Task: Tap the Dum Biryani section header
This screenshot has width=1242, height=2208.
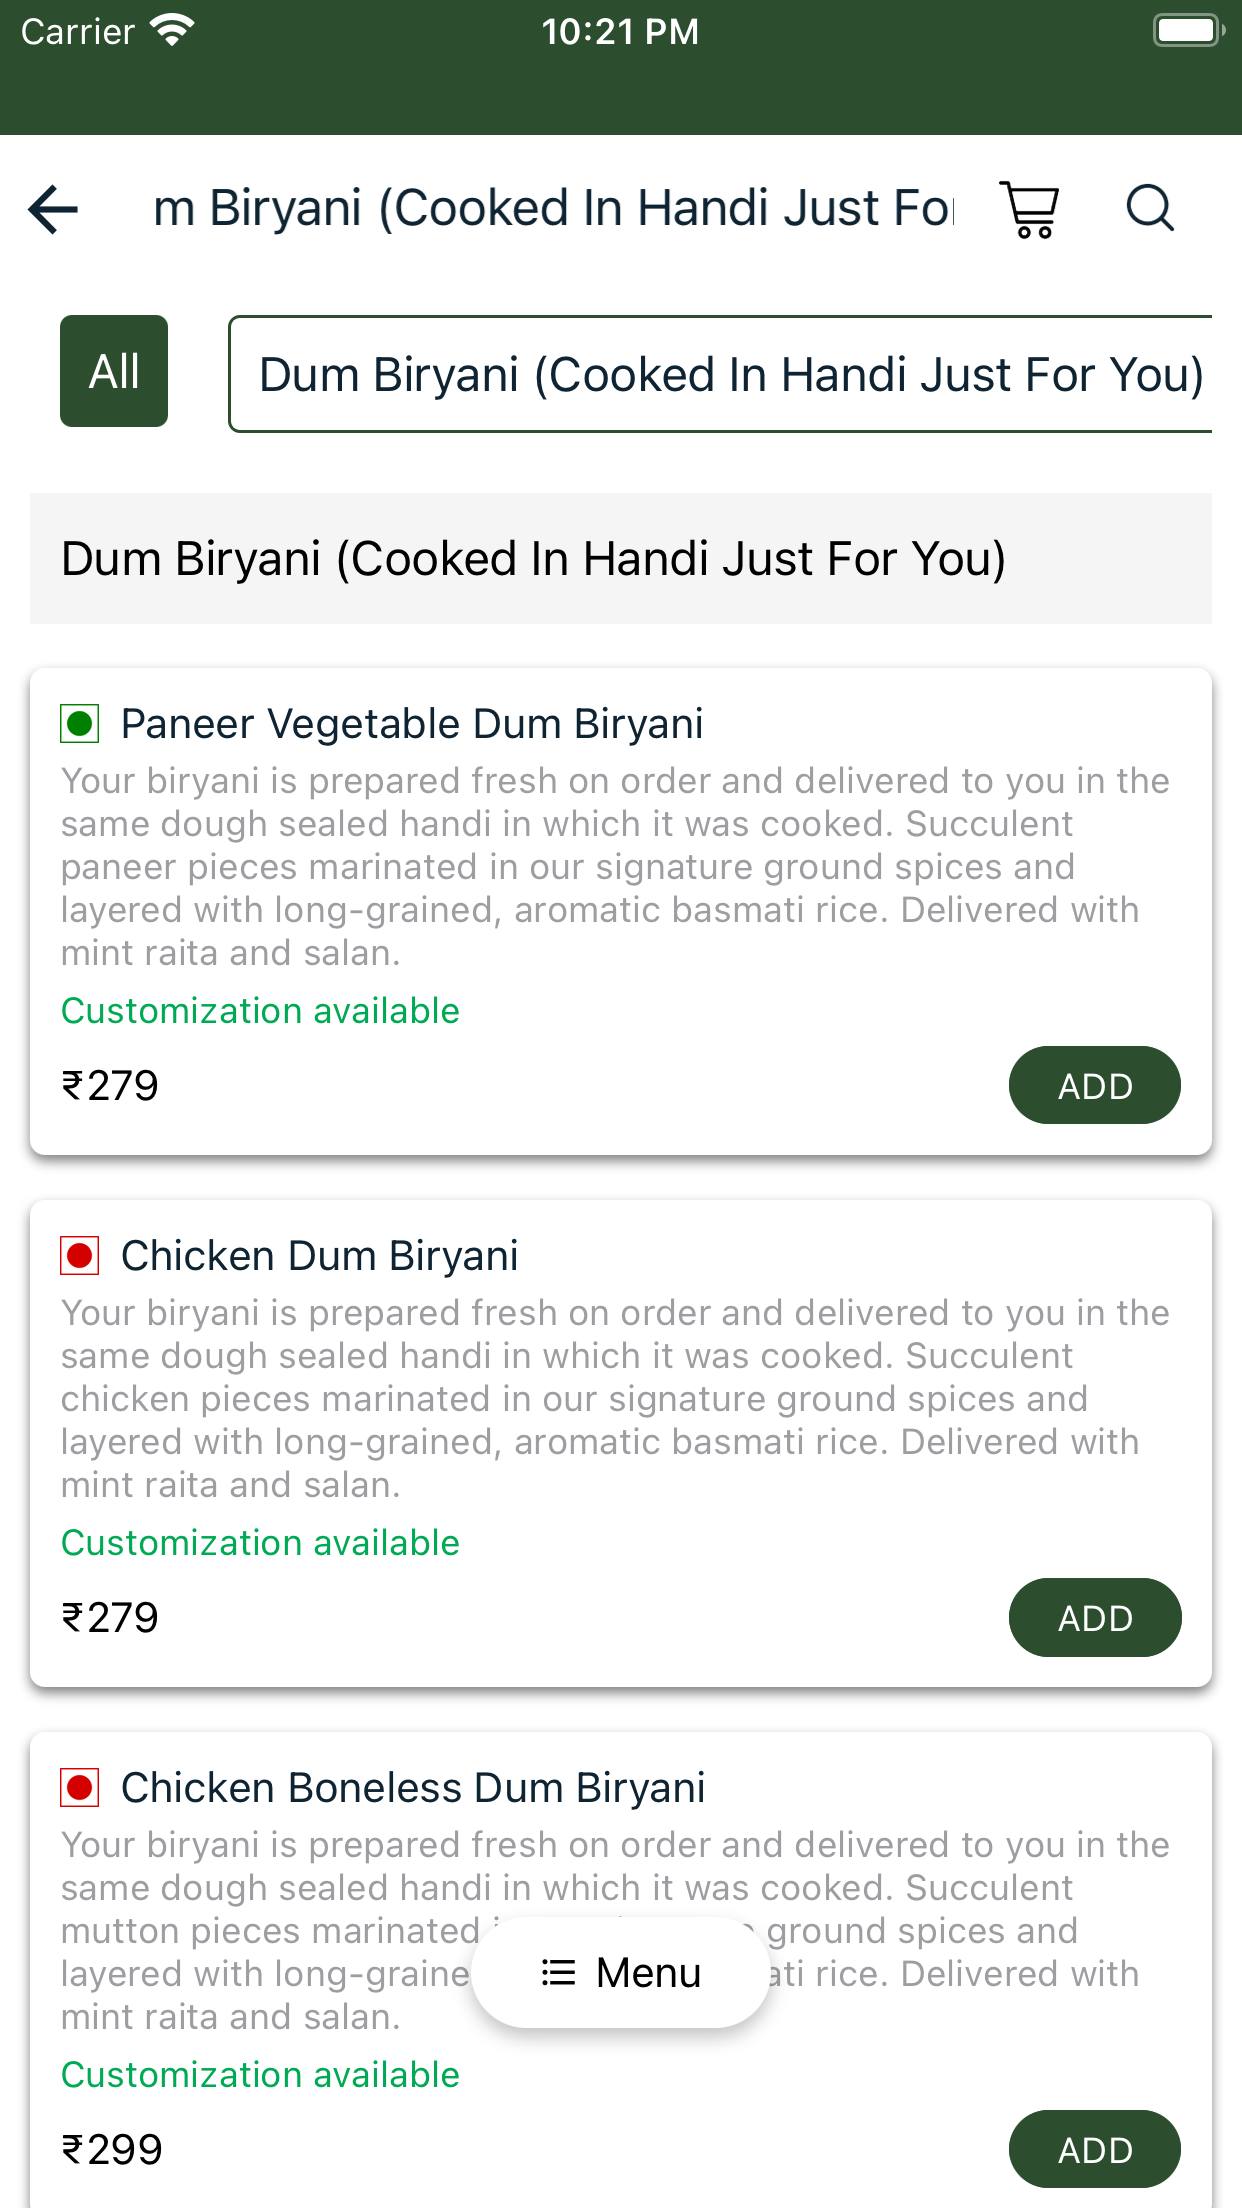Action: pos(533,558)
